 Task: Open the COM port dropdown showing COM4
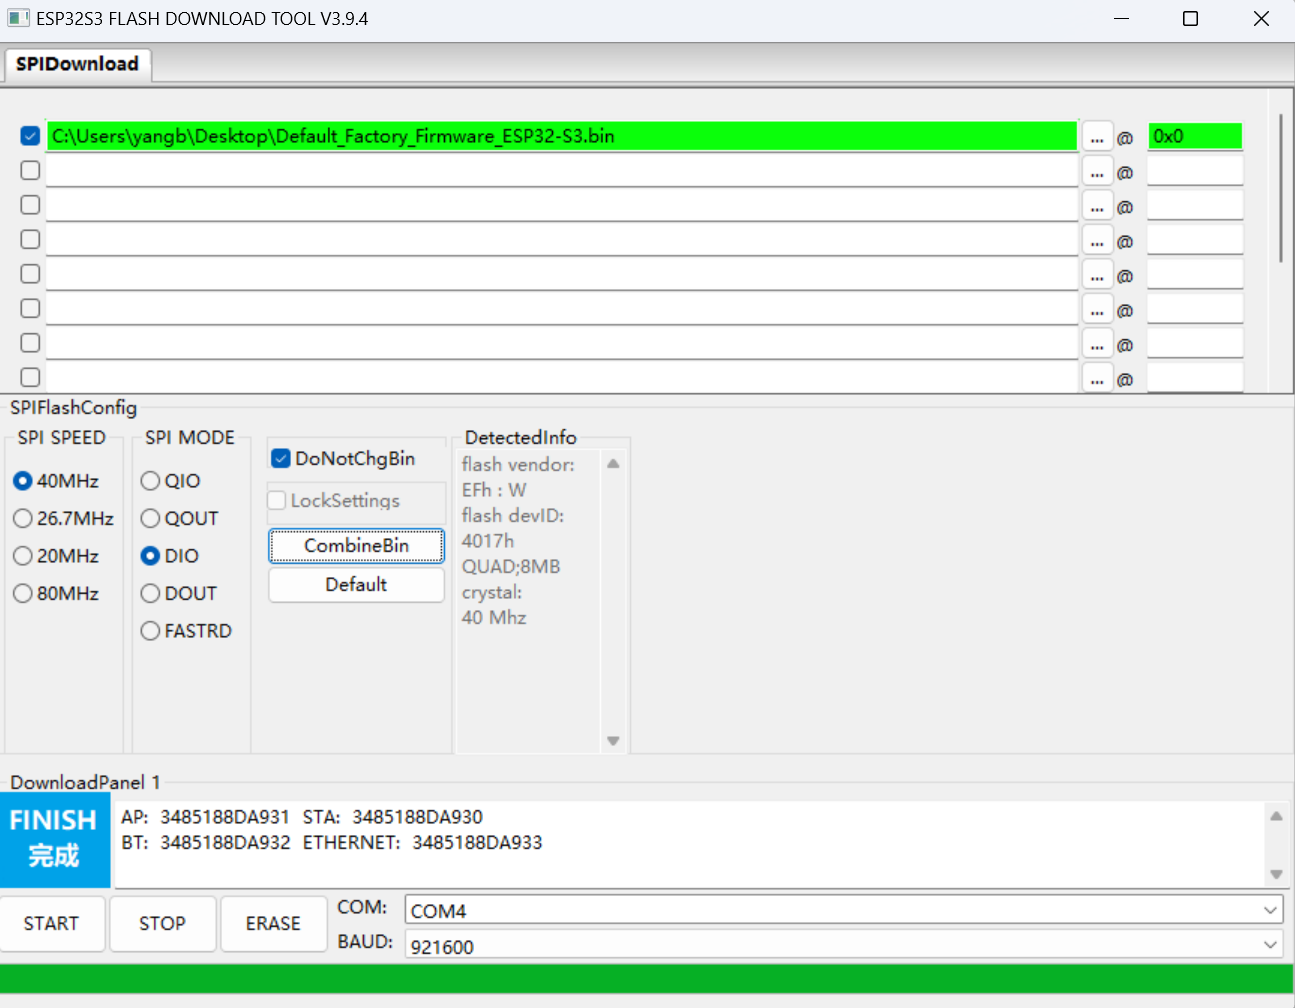click(844, 910)
